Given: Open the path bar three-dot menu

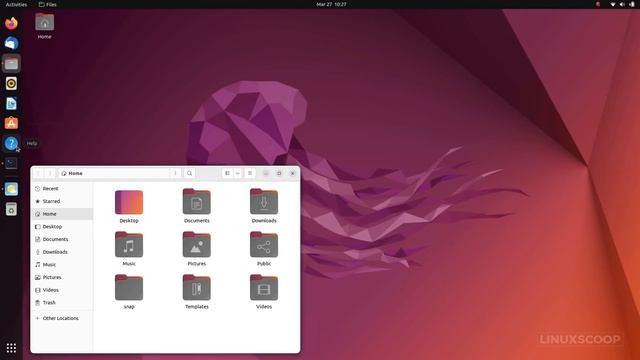Looking at the screenshot, I should (176, 173).
